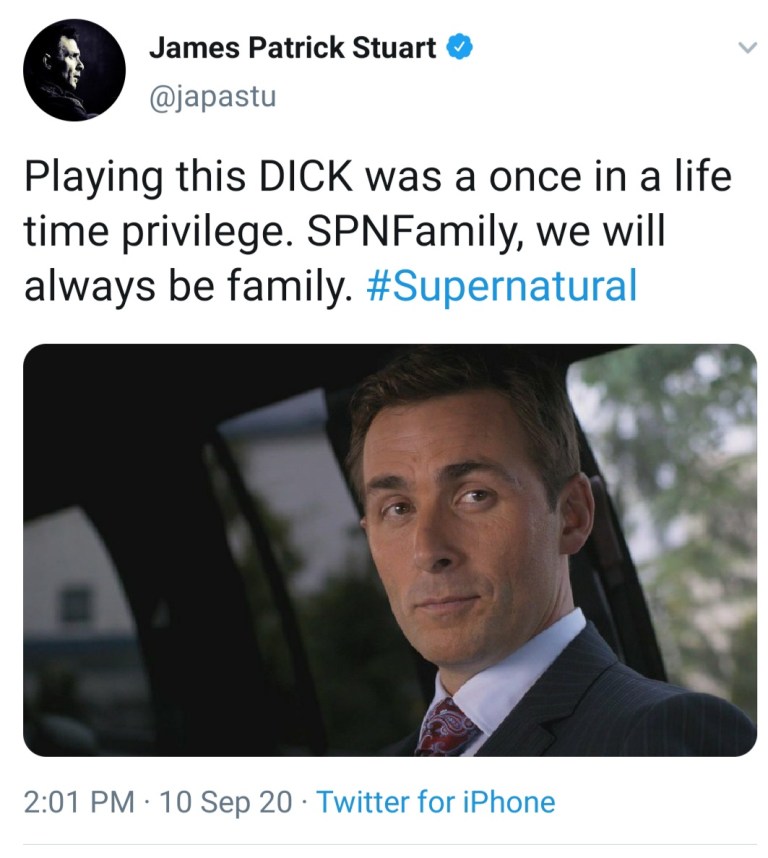This screenshot has width=768, height=858.
Task: Click the word DICK in the tweet
Action: 306,177
